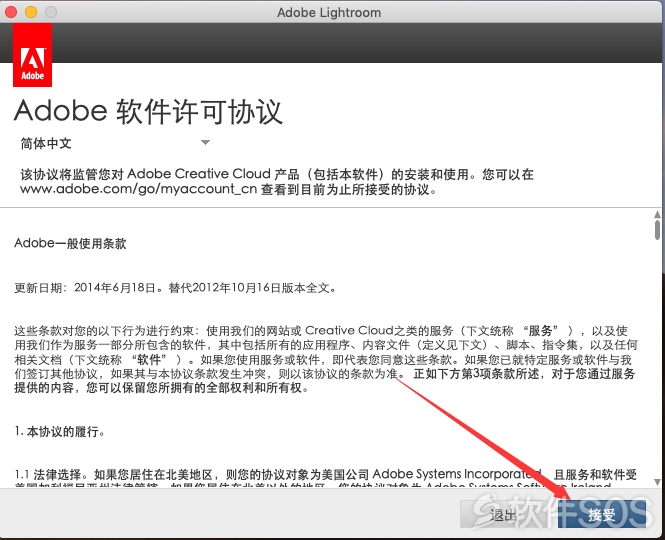Screen dimensions: 665x540
Task: Click the scrollbar up arrow
Action: click(657, 214)
